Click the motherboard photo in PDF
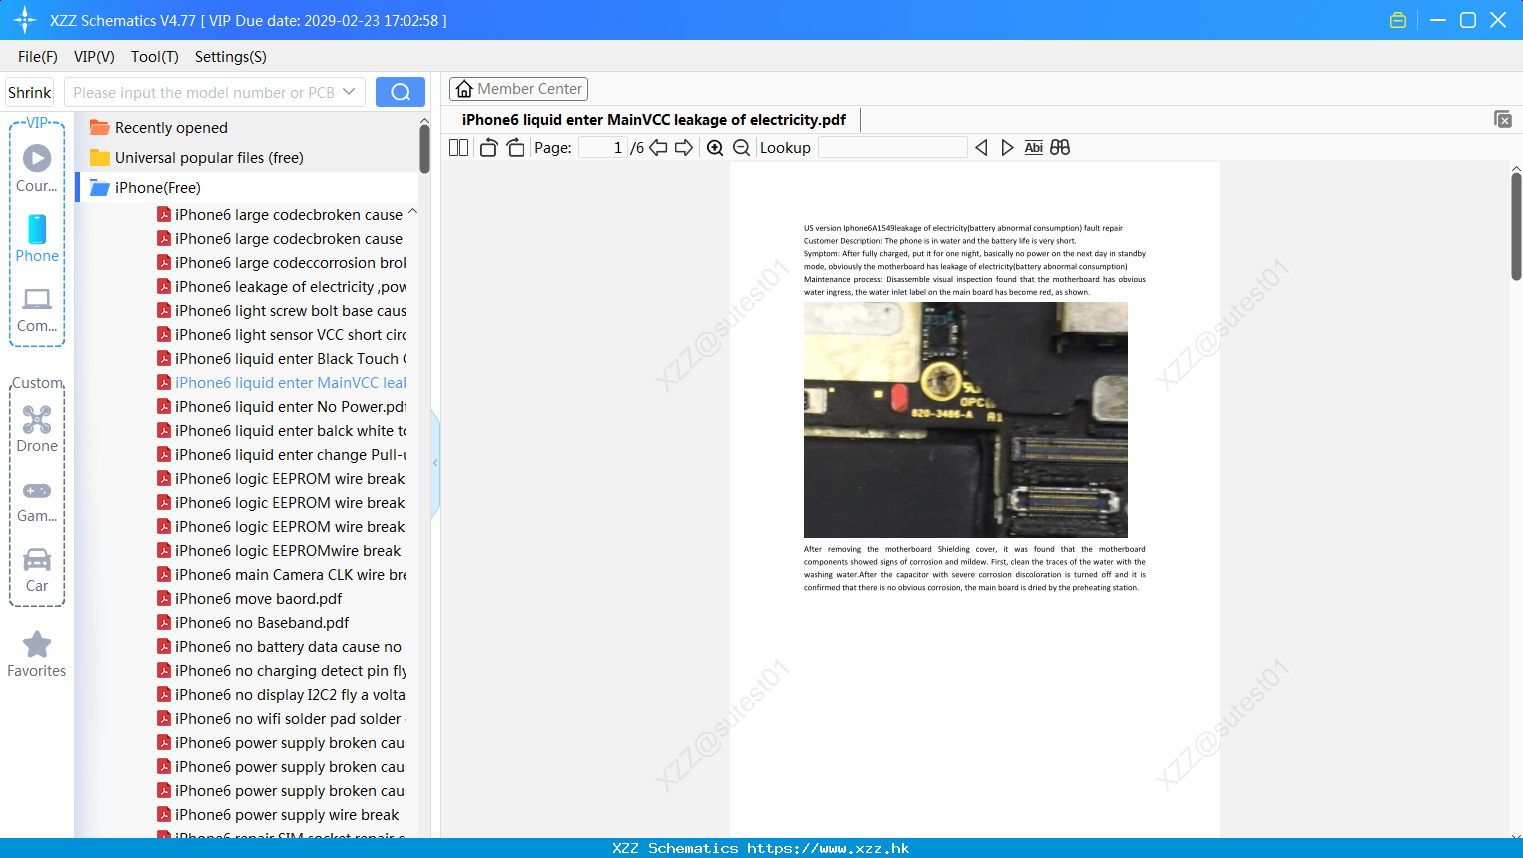Viewport: 1523px width, 858px height. pyautogui.click(x=966, y=420)
